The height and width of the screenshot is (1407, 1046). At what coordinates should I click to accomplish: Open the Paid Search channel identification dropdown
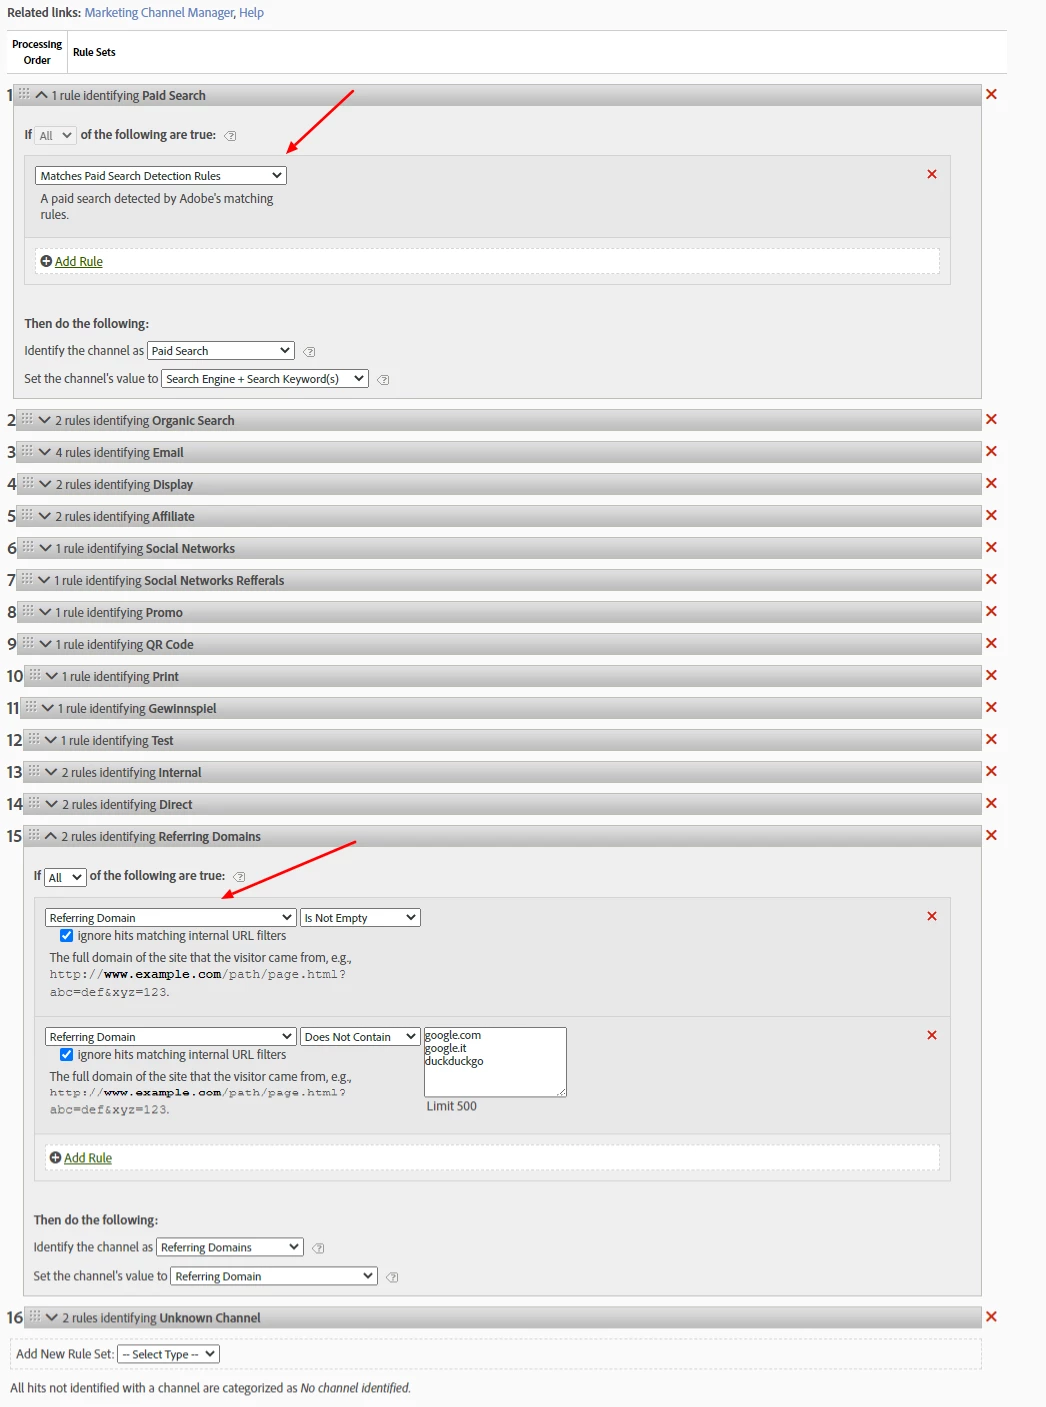tap(221, 351)
